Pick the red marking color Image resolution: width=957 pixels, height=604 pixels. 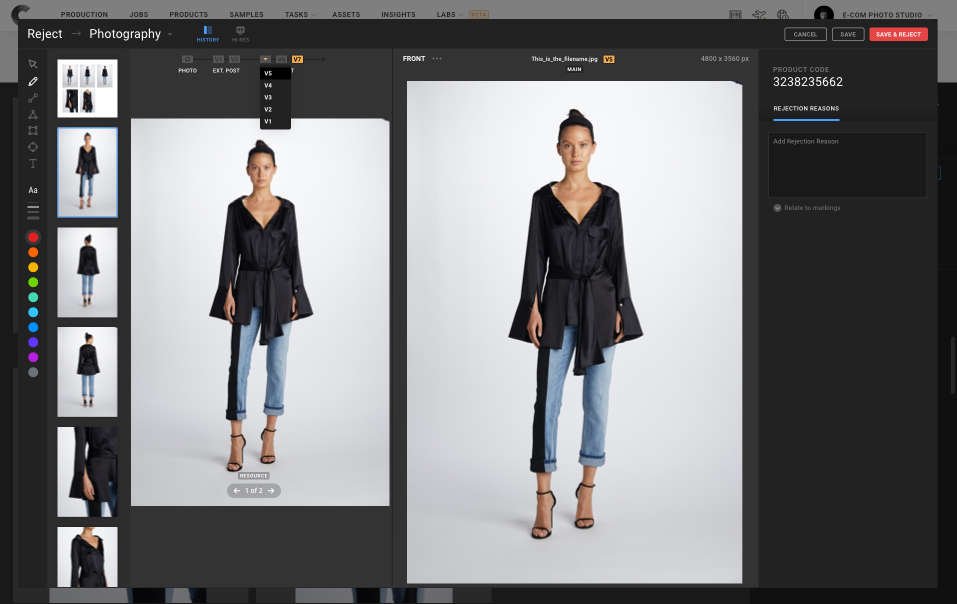[x=33, y=237]
